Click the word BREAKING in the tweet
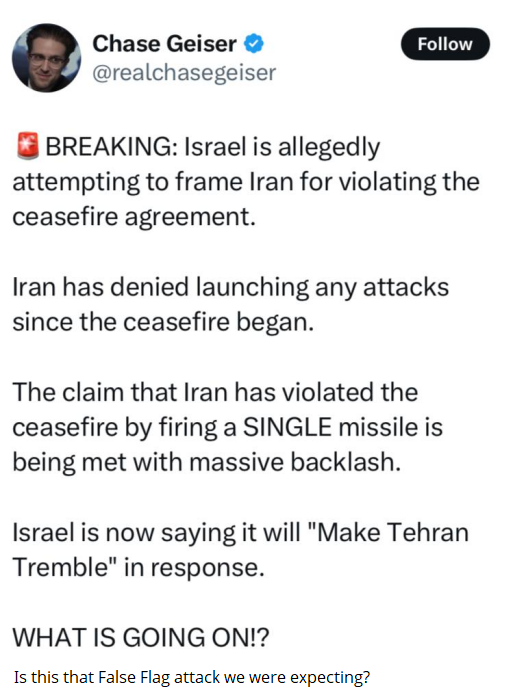The image size is (510, 695). (x=111, y=147)
